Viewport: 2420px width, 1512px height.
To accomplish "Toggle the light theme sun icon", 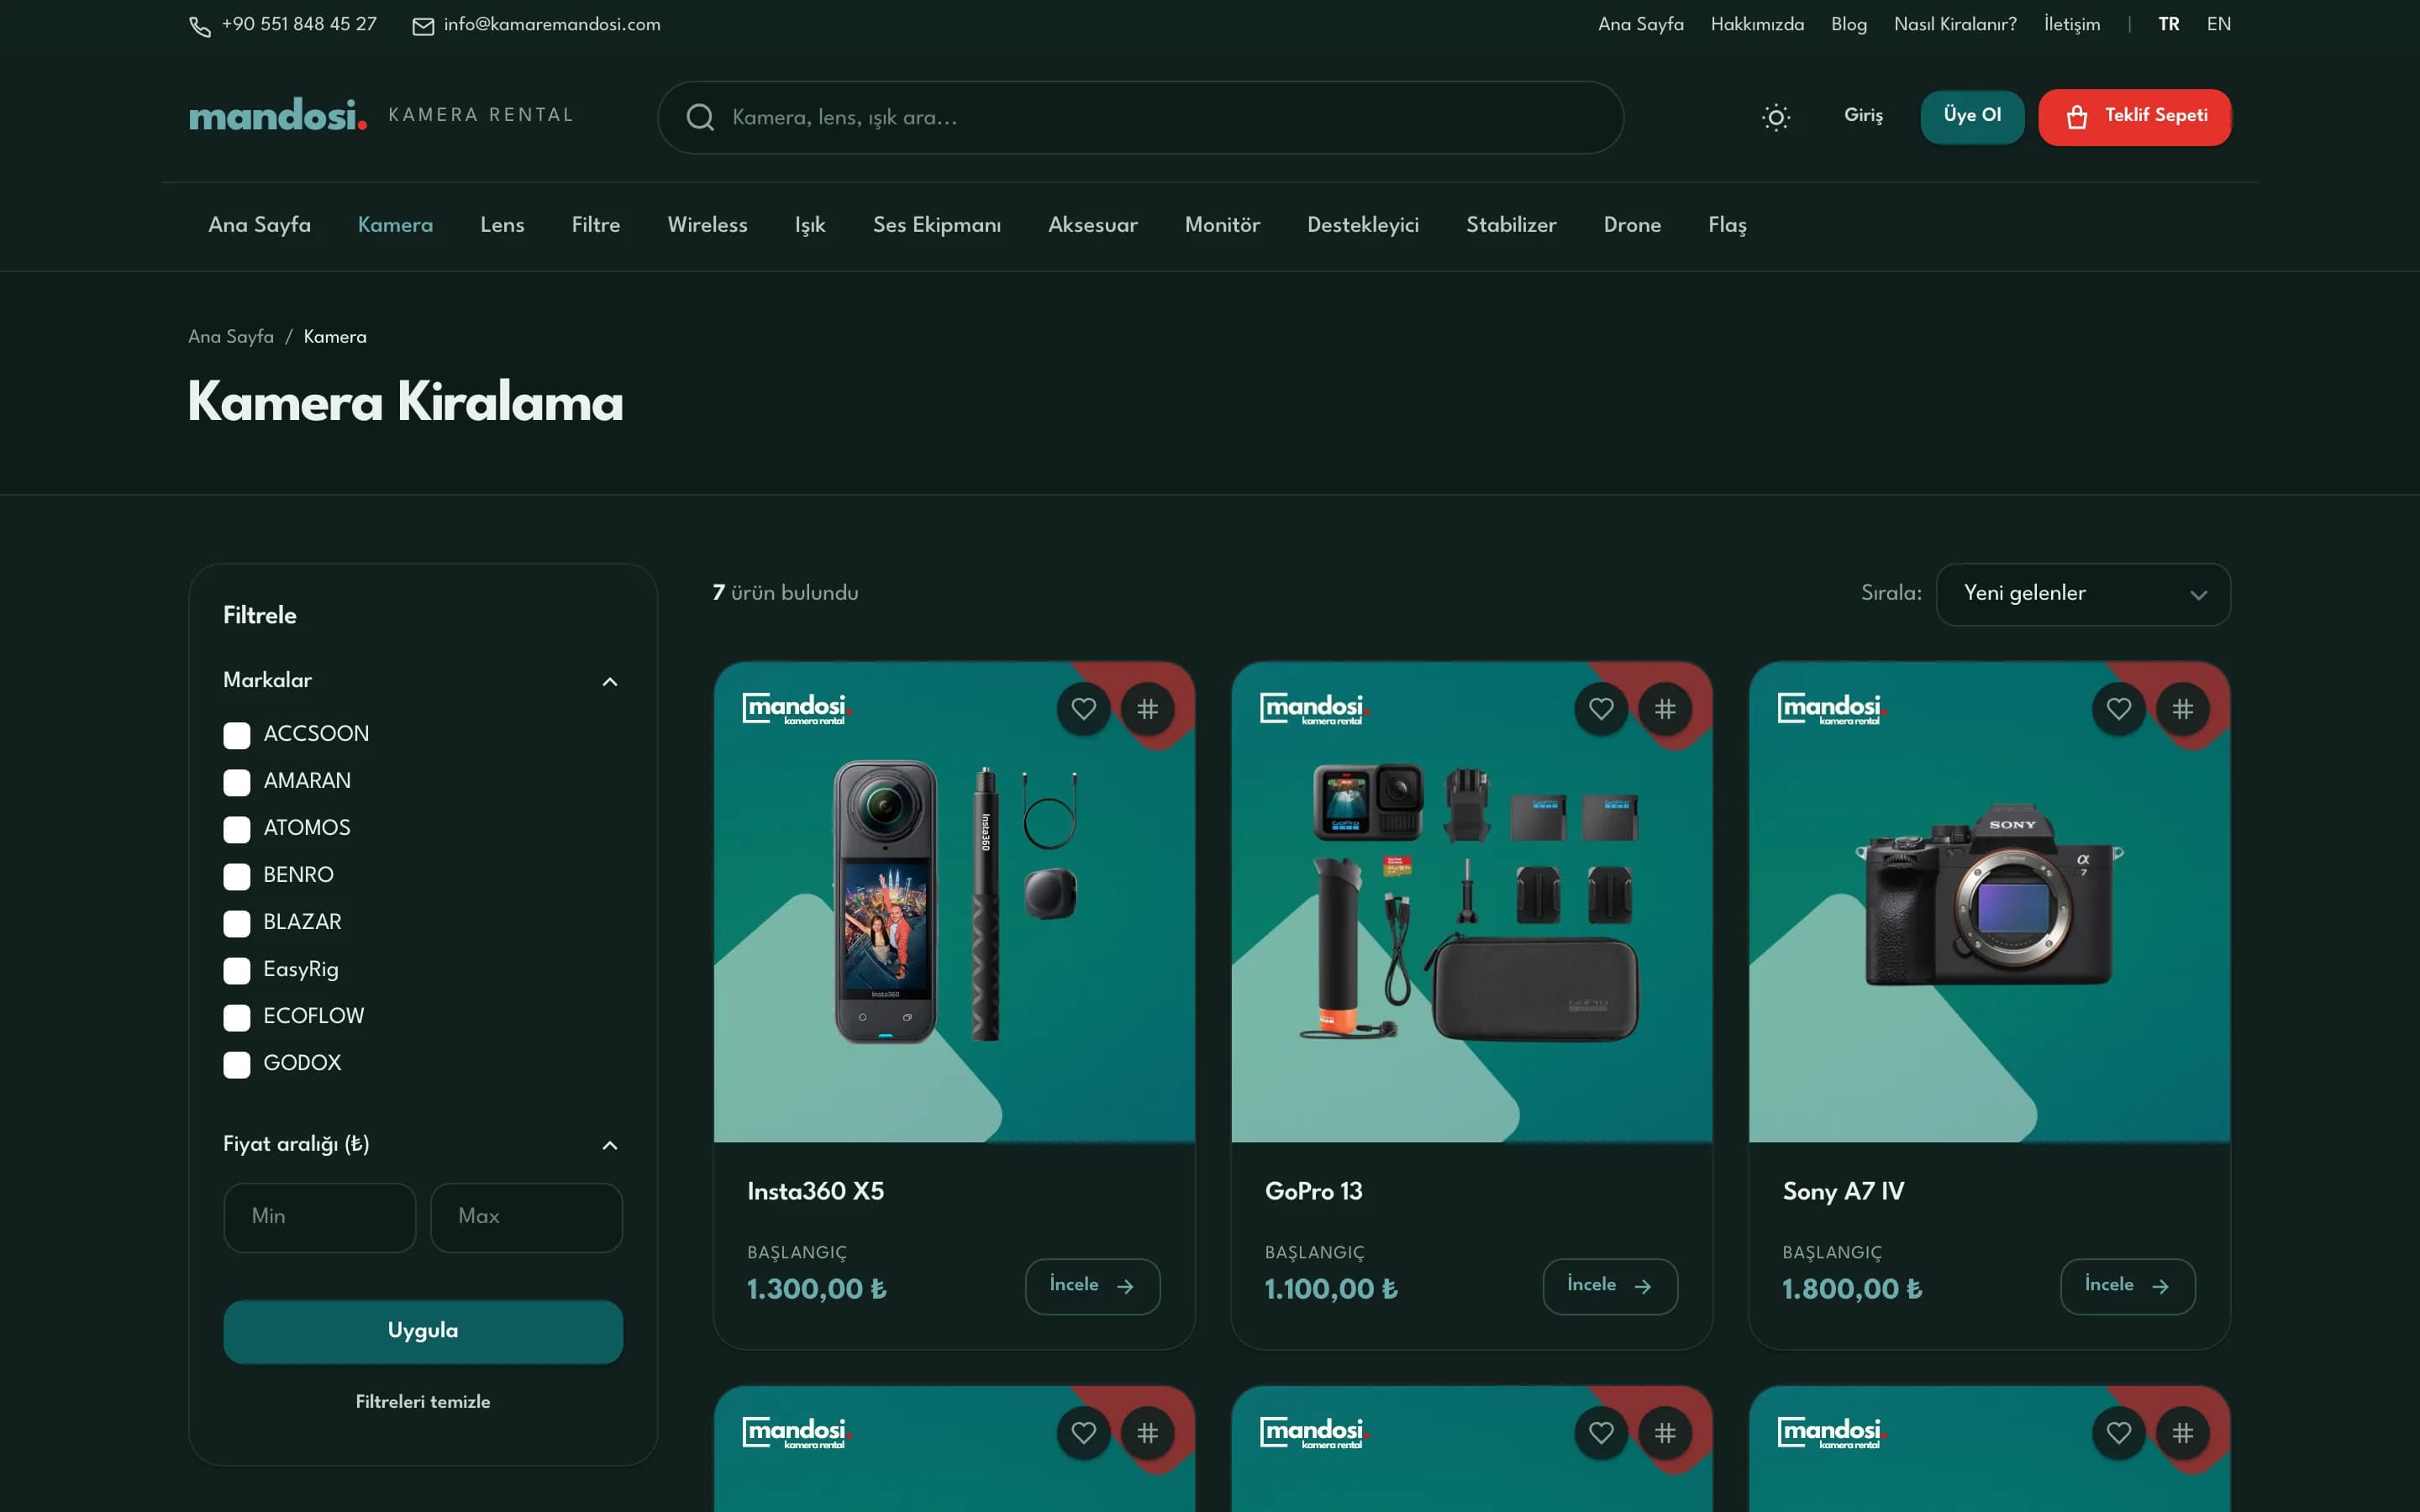I will (x=1775, y=117).
